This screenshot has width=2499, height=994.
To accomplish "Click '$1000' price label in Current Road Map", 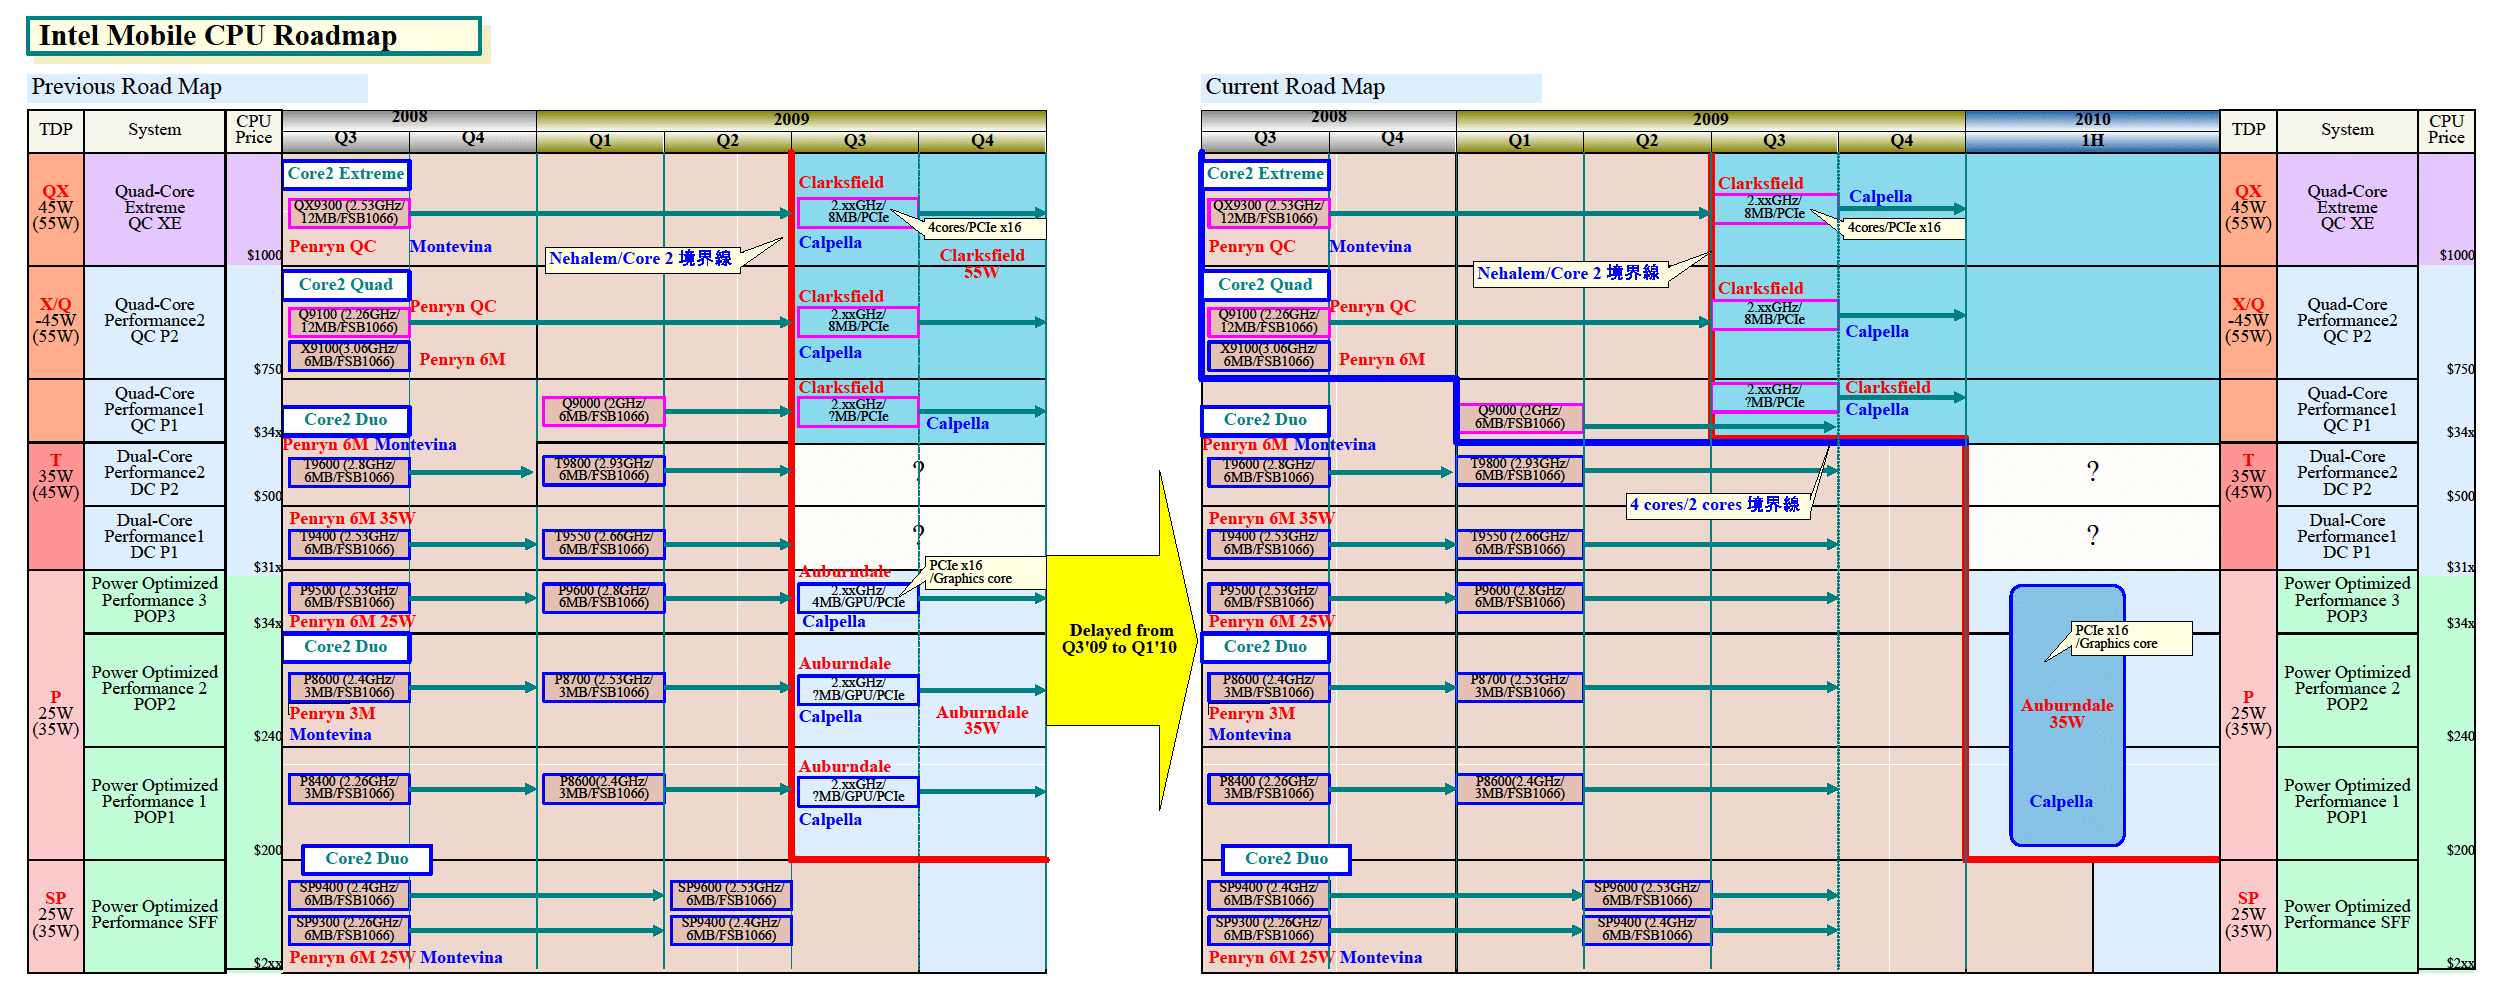I will tap(2457, 256).
